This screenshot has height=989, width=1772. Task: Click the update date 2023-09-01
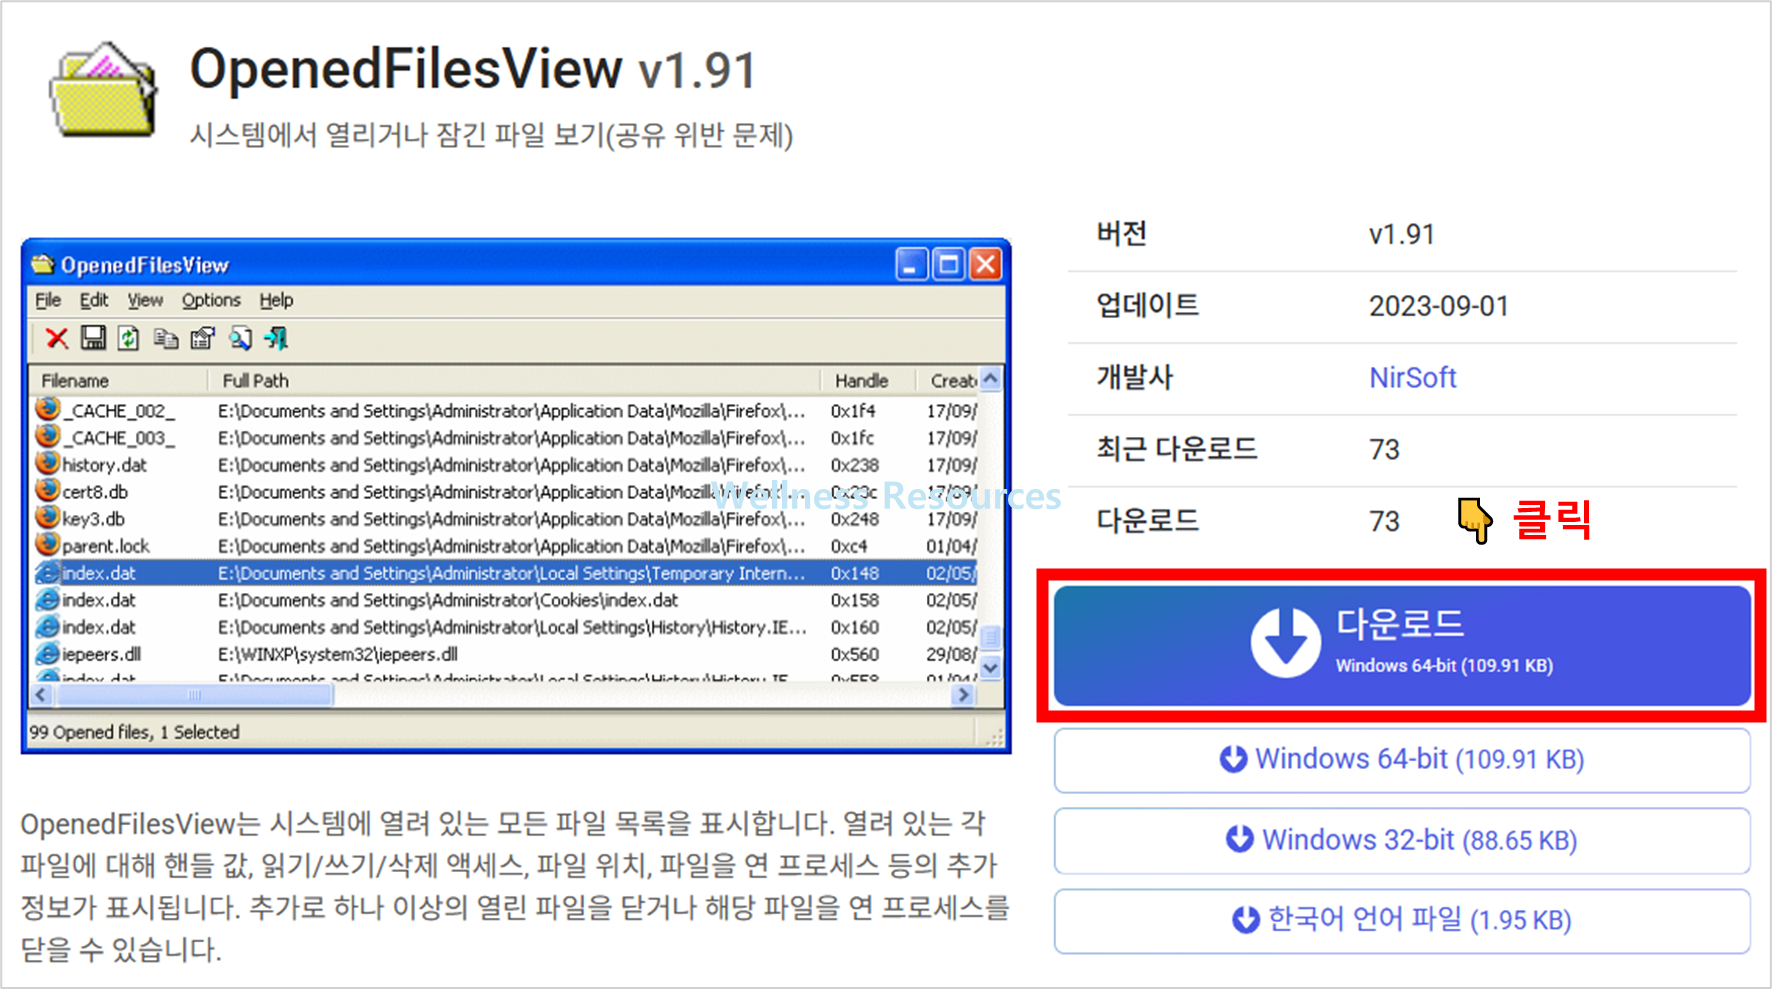click(x=1438, y=306)
